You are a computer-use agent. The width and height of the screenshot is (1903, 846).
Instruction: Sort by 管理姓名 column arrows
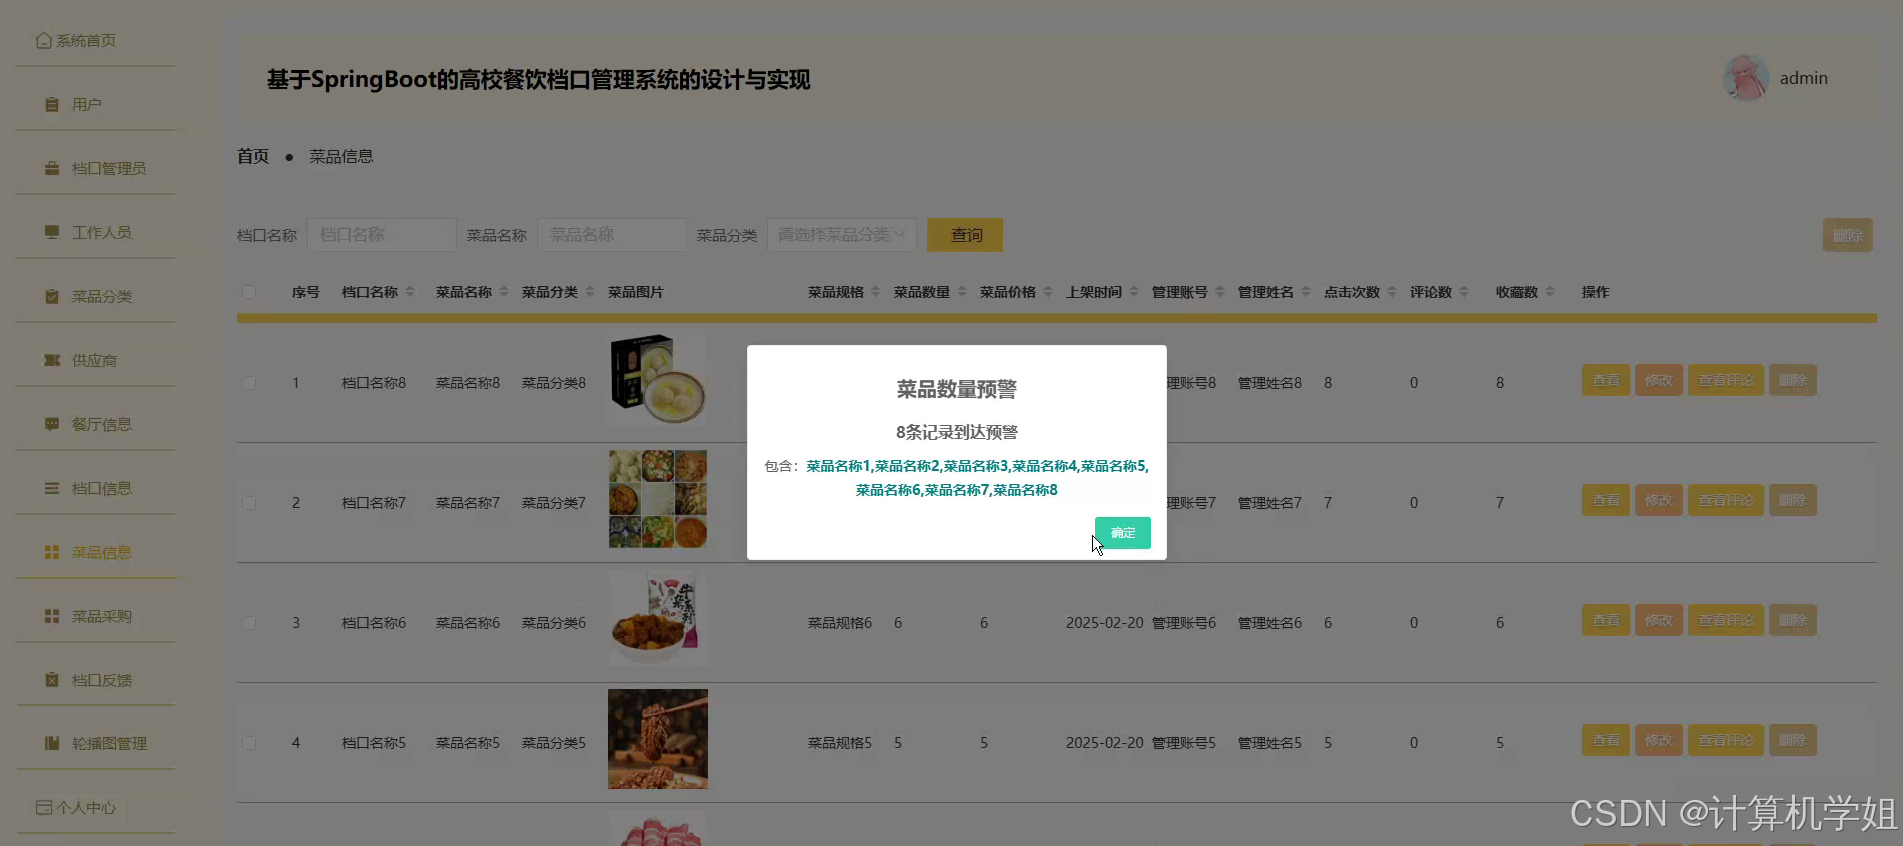(1306, 292)
